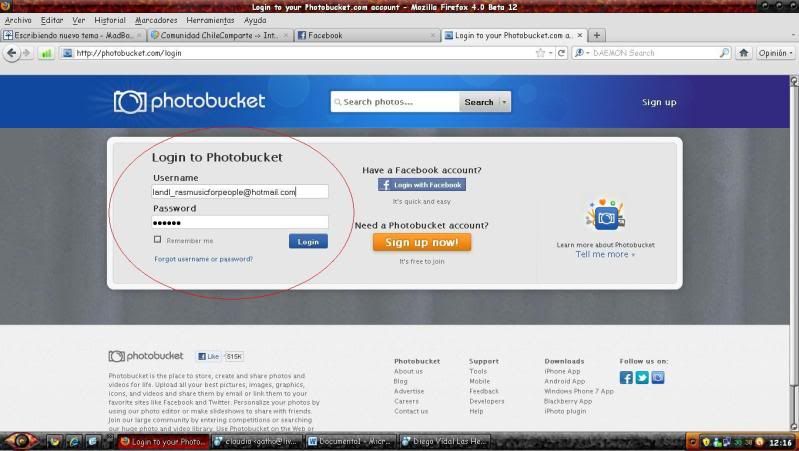The width and height of the screenshot is (799, 451).
Task: Open the Editar menu
Action: (52, 20)
